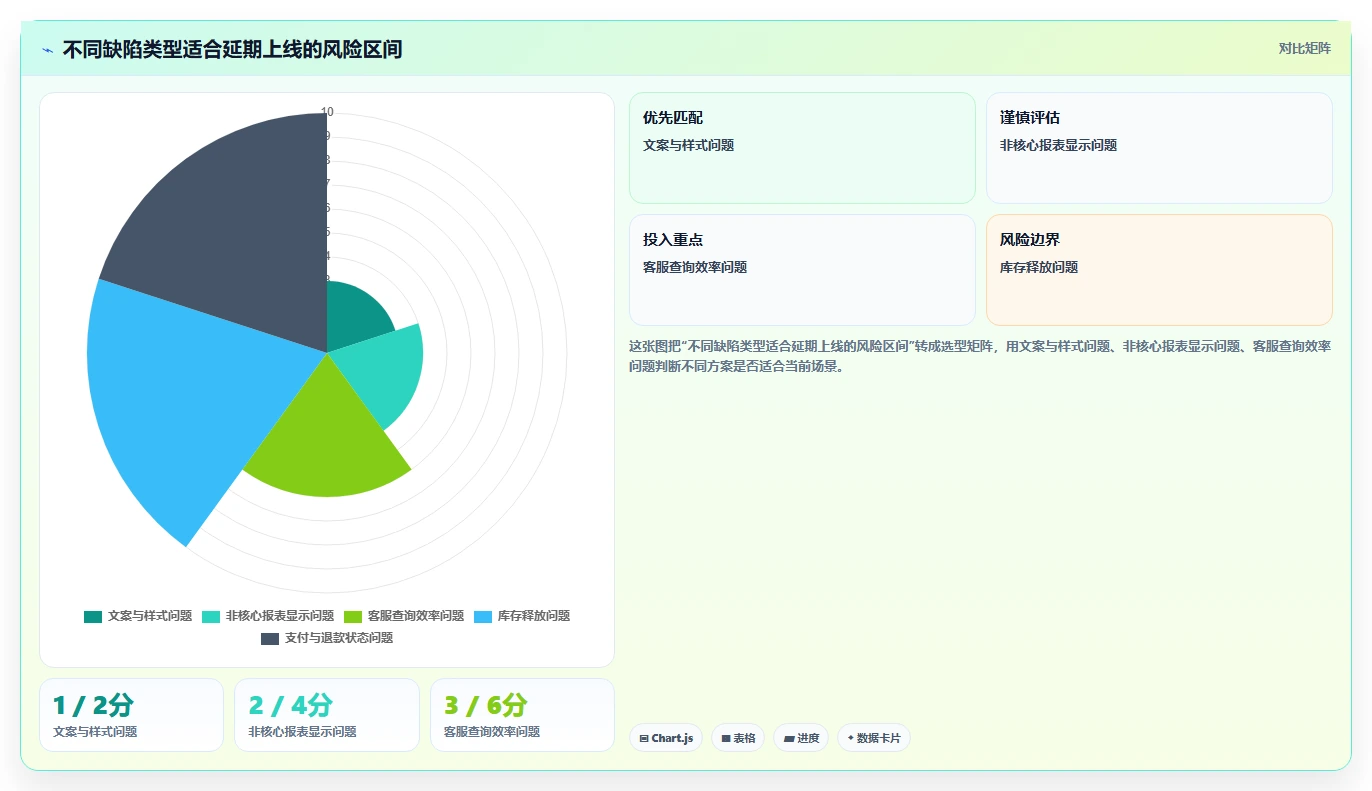Hide 文案与样式问题 via its legend label
1372x791 pixels.
click(150, 616)
